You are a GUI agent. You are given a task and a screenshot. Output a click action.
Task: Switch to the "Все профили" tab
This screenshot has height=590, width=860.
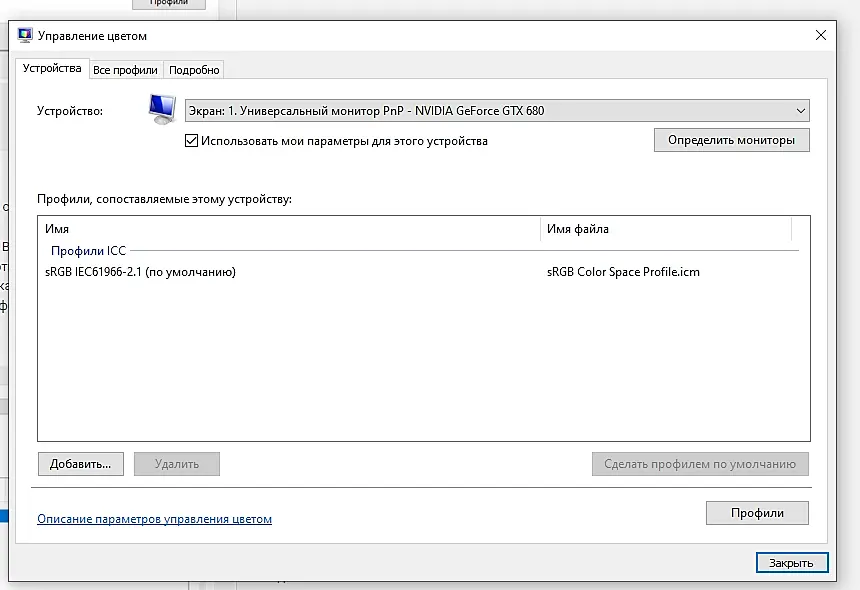(125, 70)
